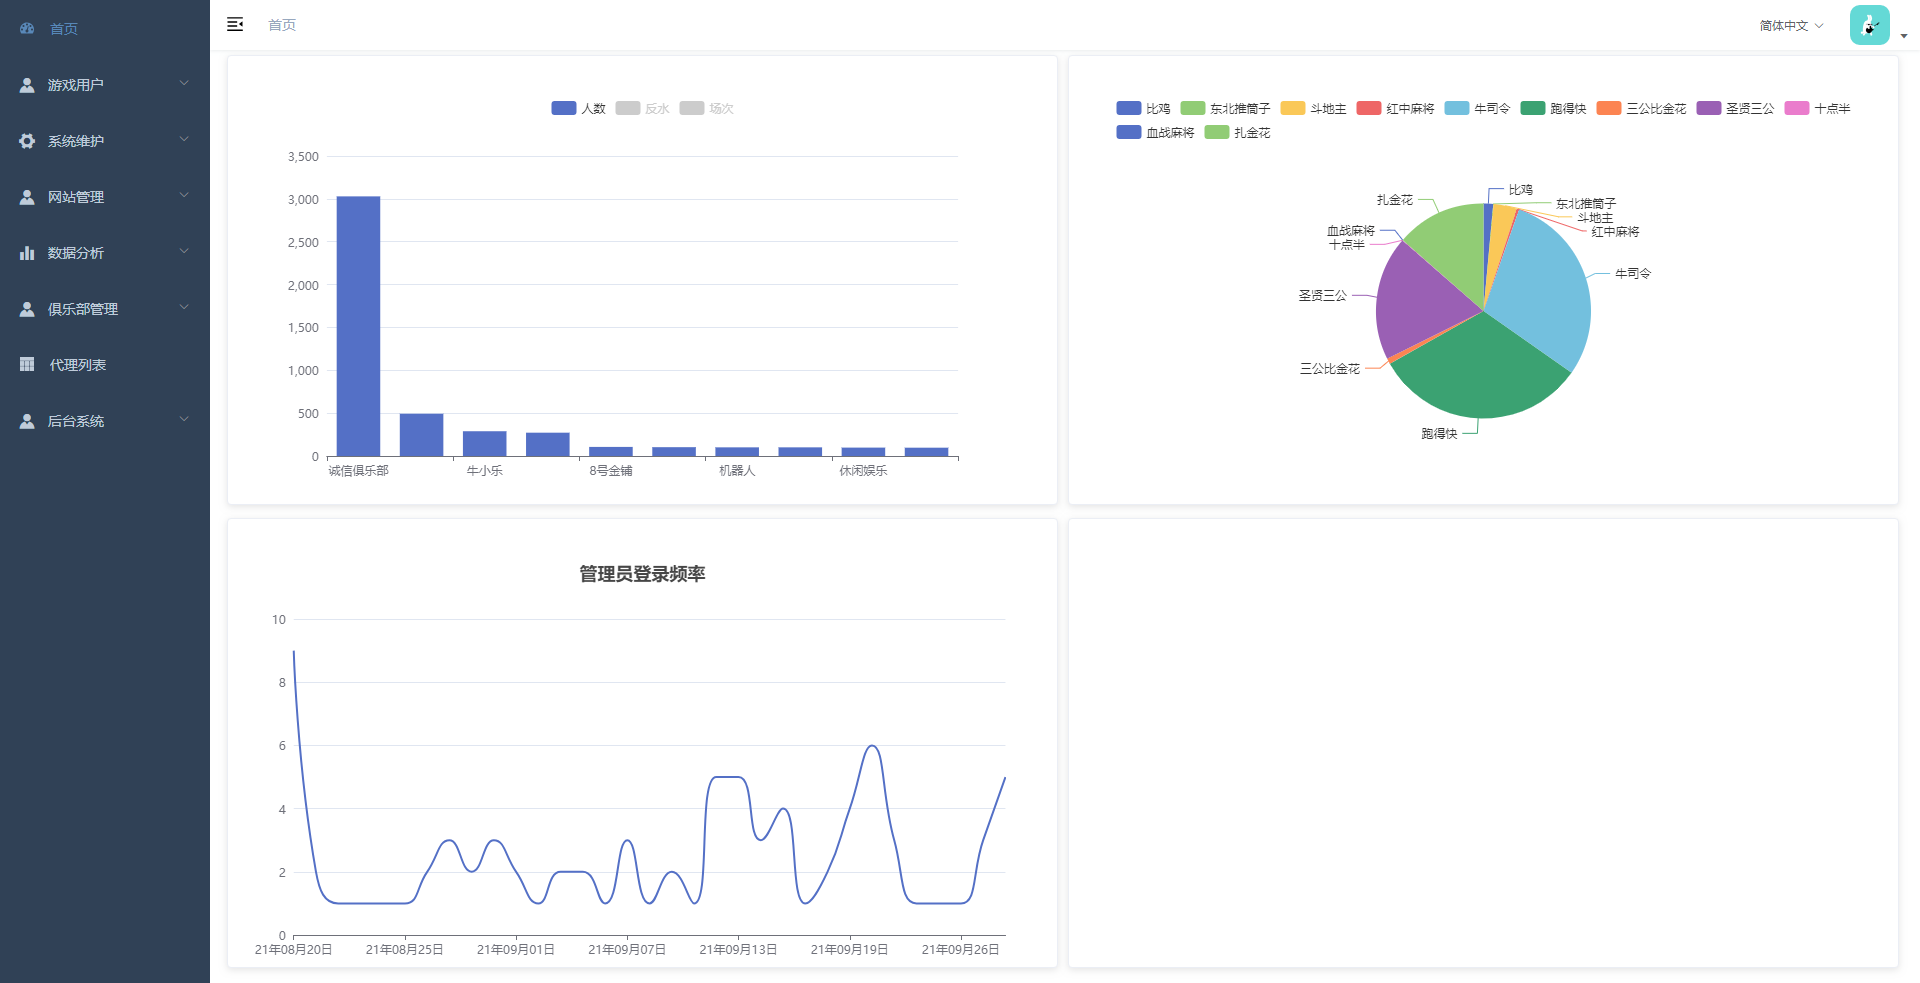1920x983 pixels.
Task: Click the 数据分析 bar chart icon
Action: pos(27,253)
